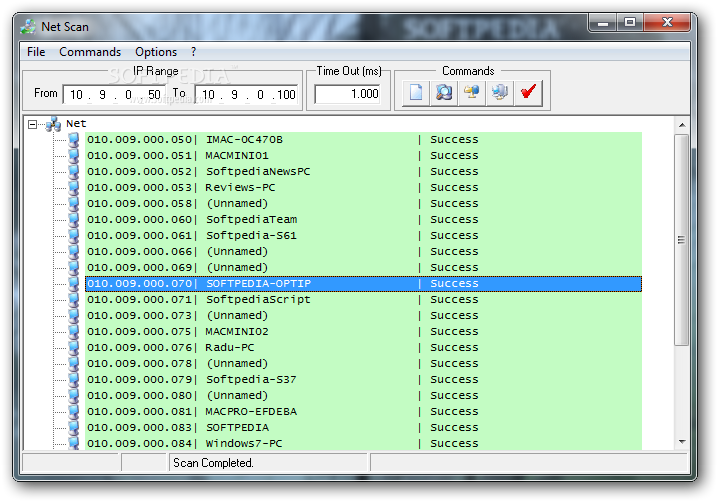Click computer icon of Softpedia-S61 row

pyautogui.click(x=74, y=236)
